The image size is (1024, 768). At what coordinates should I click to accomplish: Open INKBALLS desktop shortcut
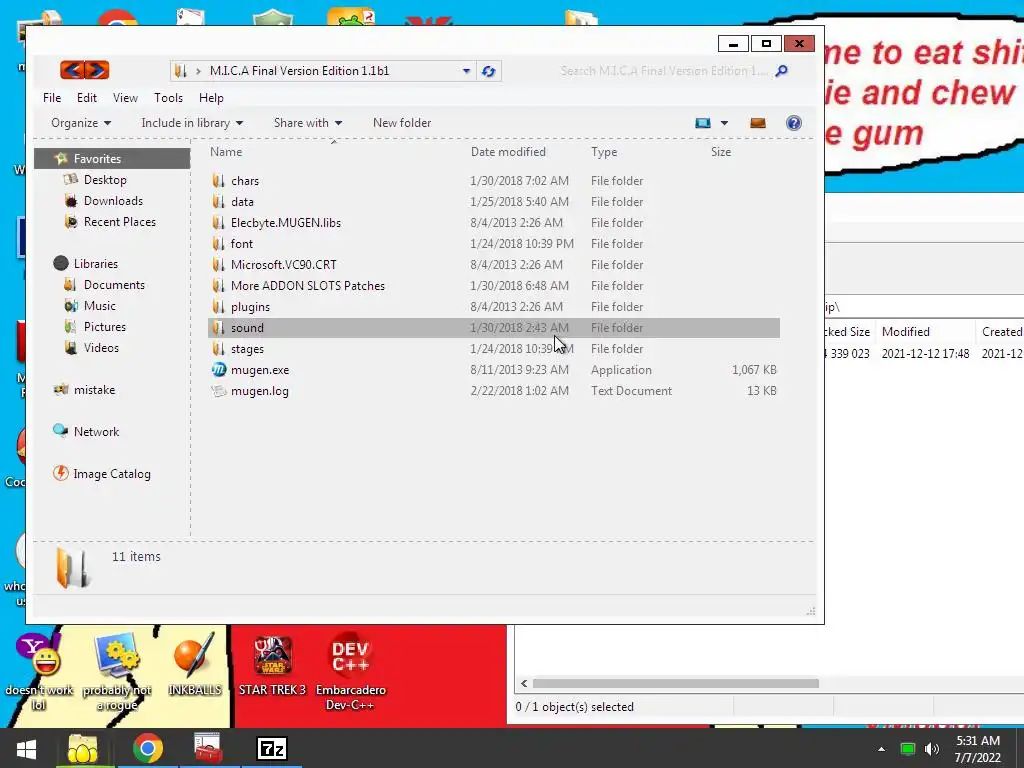click(x=195, y=665)
